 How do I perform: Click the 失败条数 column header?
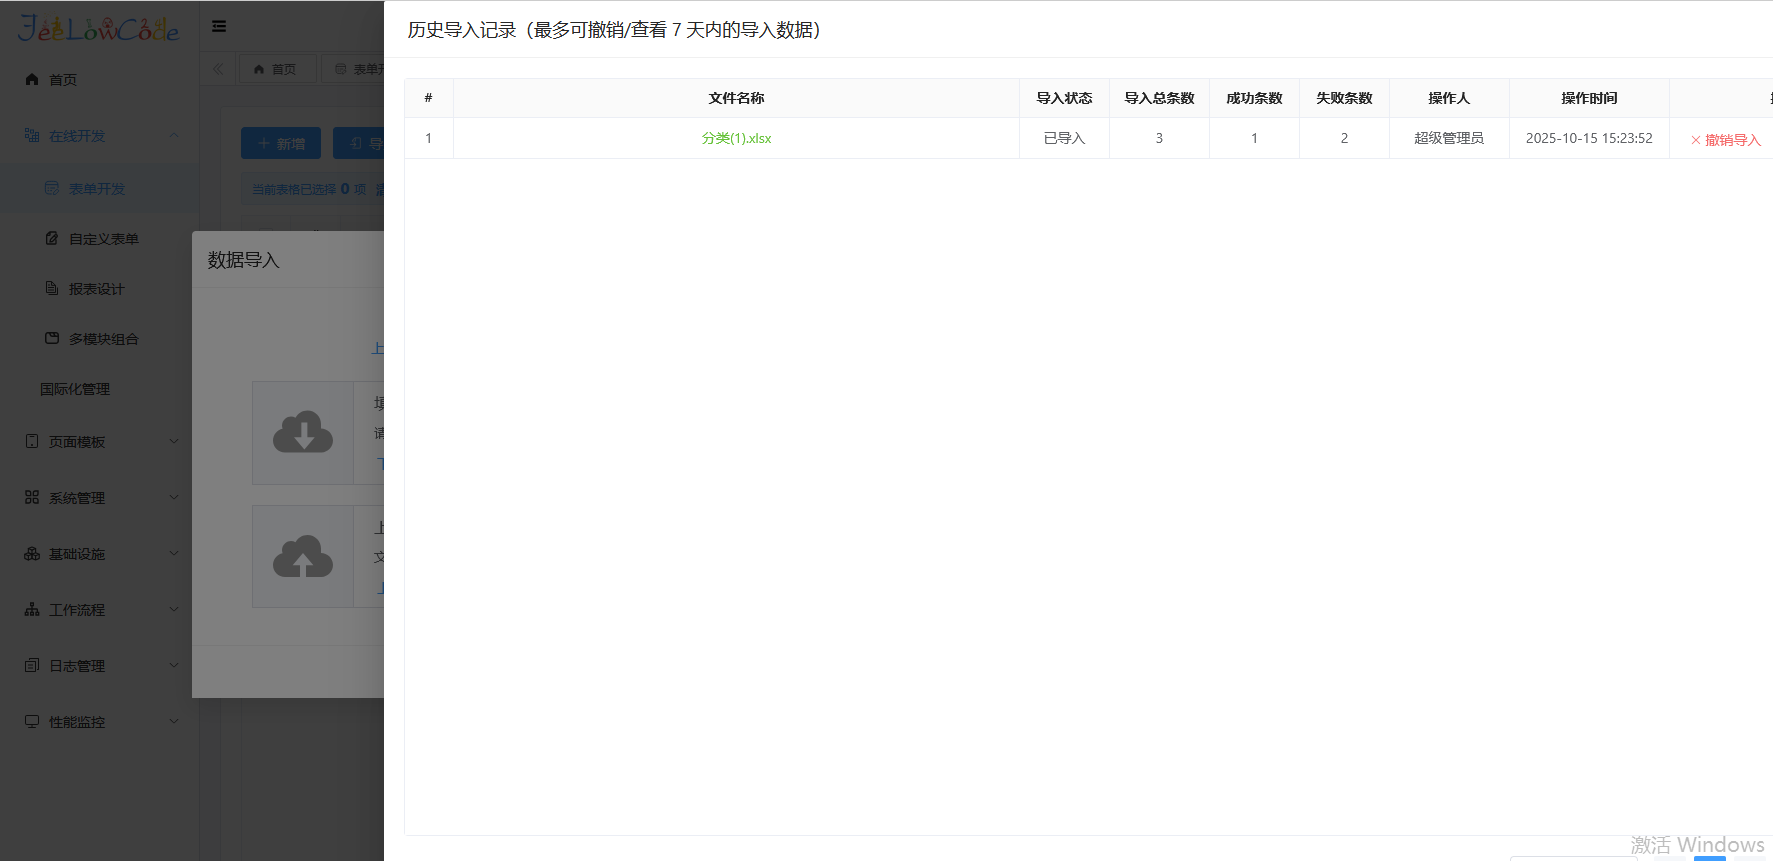[1344, 98]
